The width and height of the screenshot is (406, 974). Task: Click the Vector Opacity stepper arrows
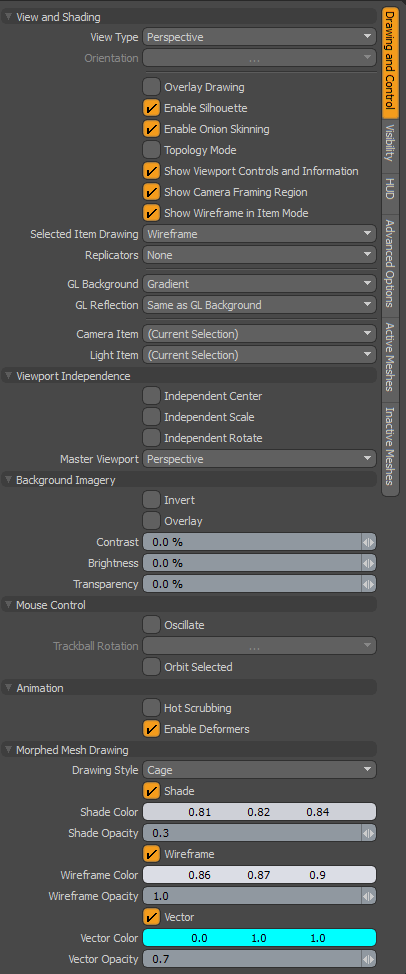(x=369, y=959)
